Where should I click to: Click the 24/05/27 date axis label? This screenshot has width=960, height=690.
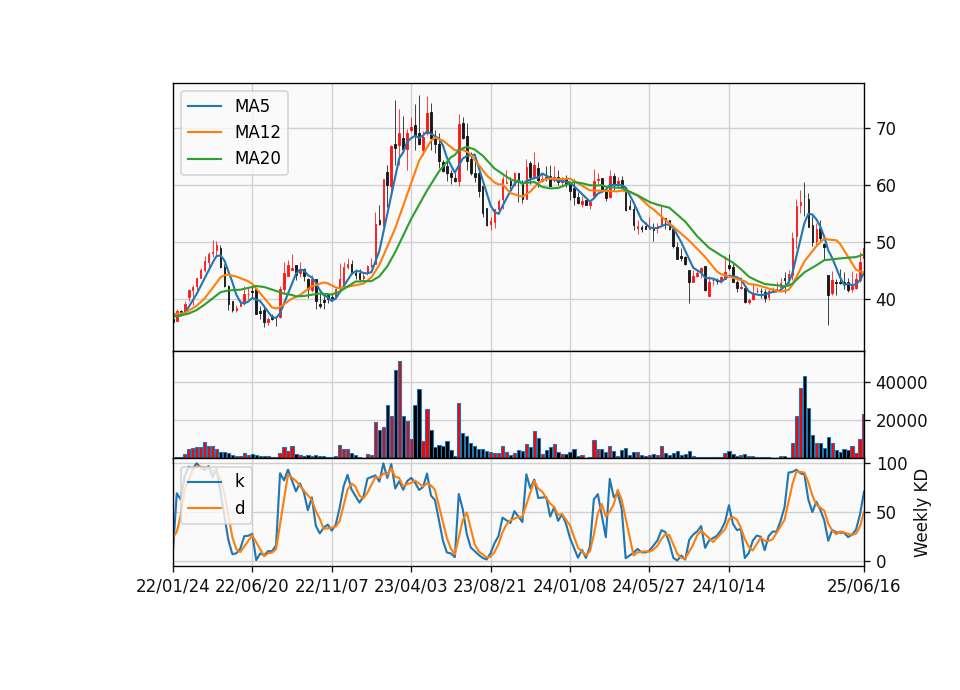[648, 586]
